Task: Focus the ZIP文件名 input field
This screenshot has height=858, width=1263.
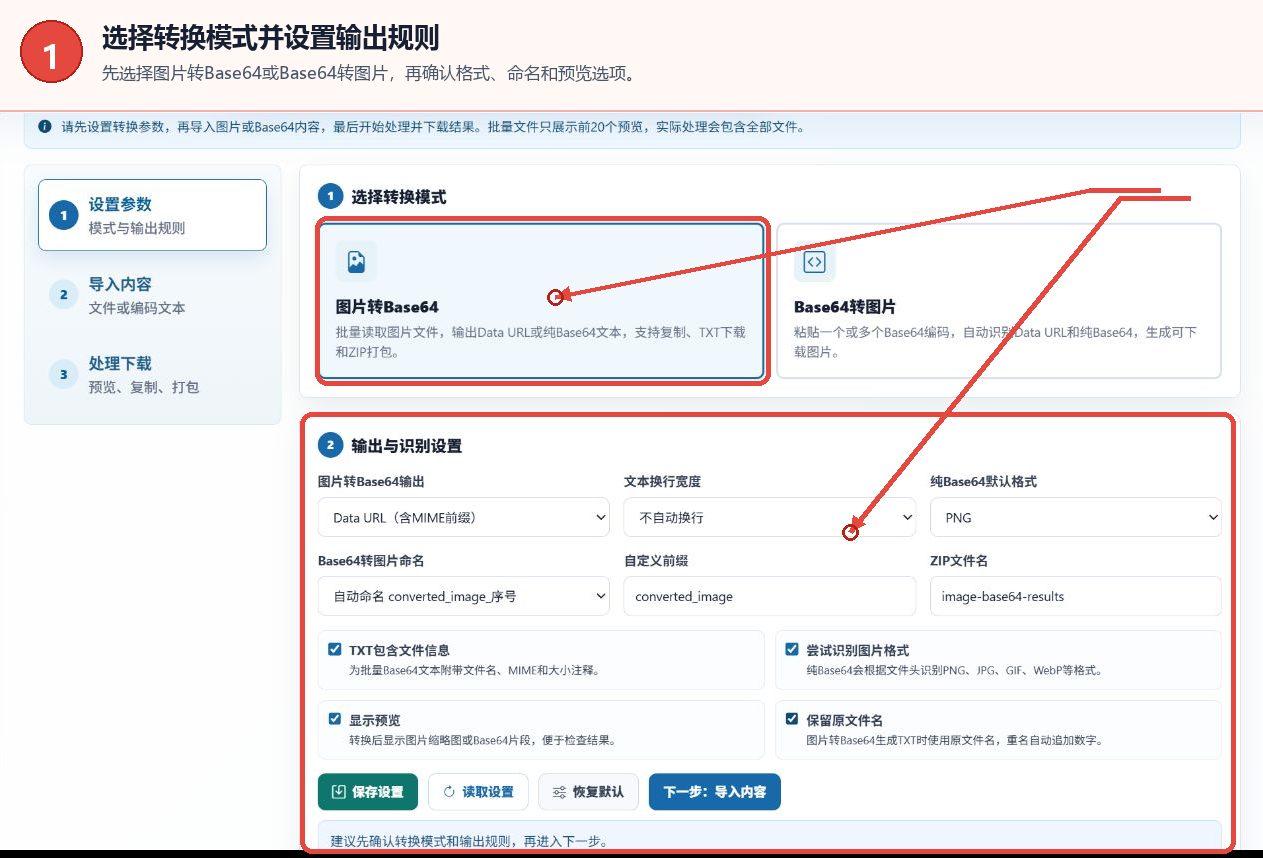Action: tap(1076, 596)
